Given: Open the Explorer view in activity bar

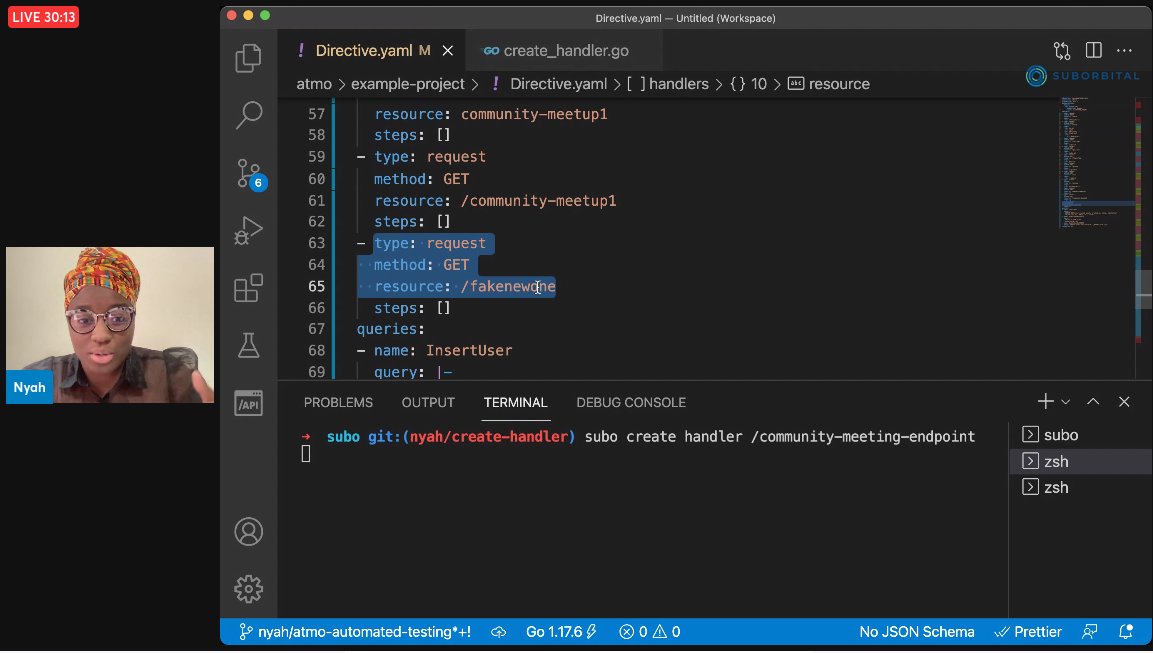Looking at the screenshot, I should 248,59.
